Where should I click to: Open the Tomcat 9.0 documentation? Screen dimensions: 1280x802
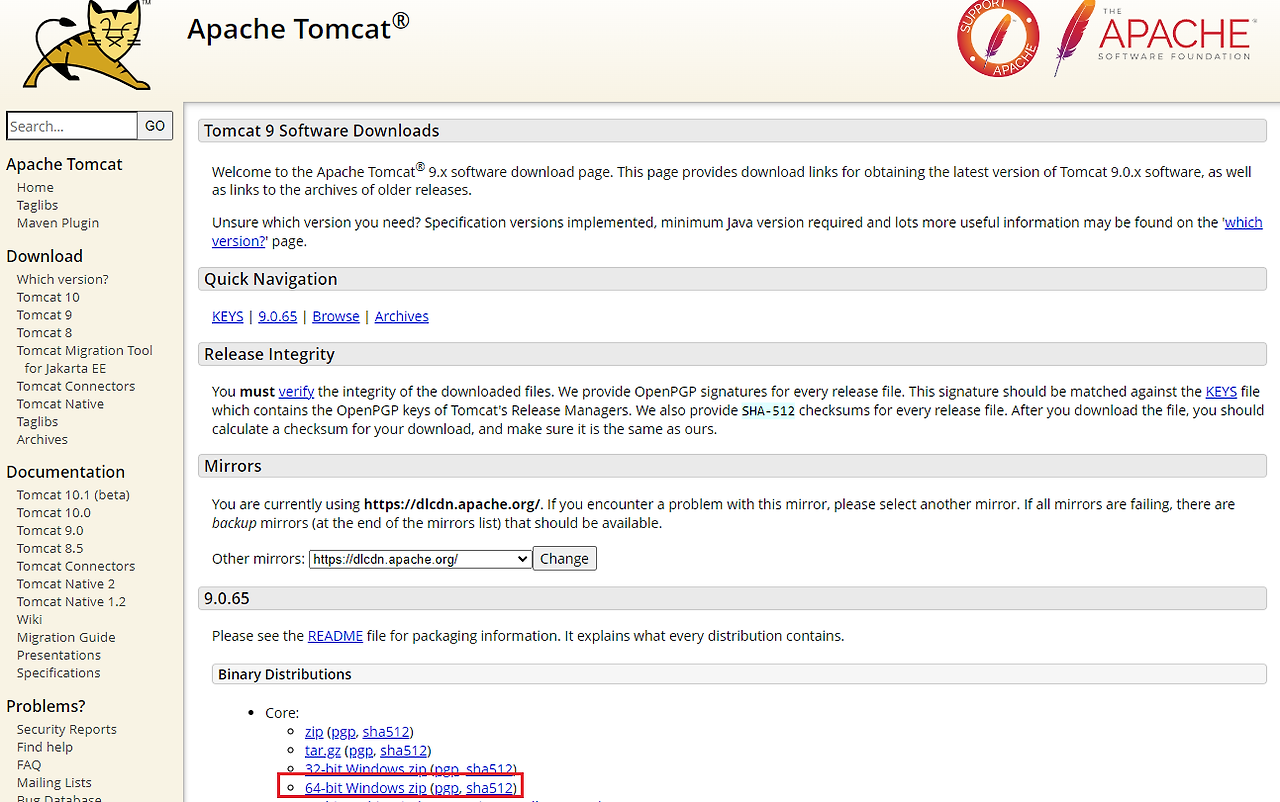tap(49, 529)
